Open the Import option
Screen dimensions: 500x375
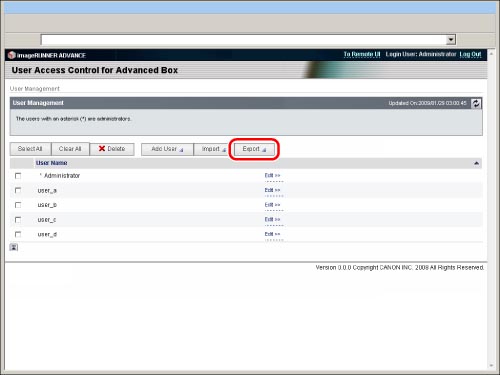214,149
